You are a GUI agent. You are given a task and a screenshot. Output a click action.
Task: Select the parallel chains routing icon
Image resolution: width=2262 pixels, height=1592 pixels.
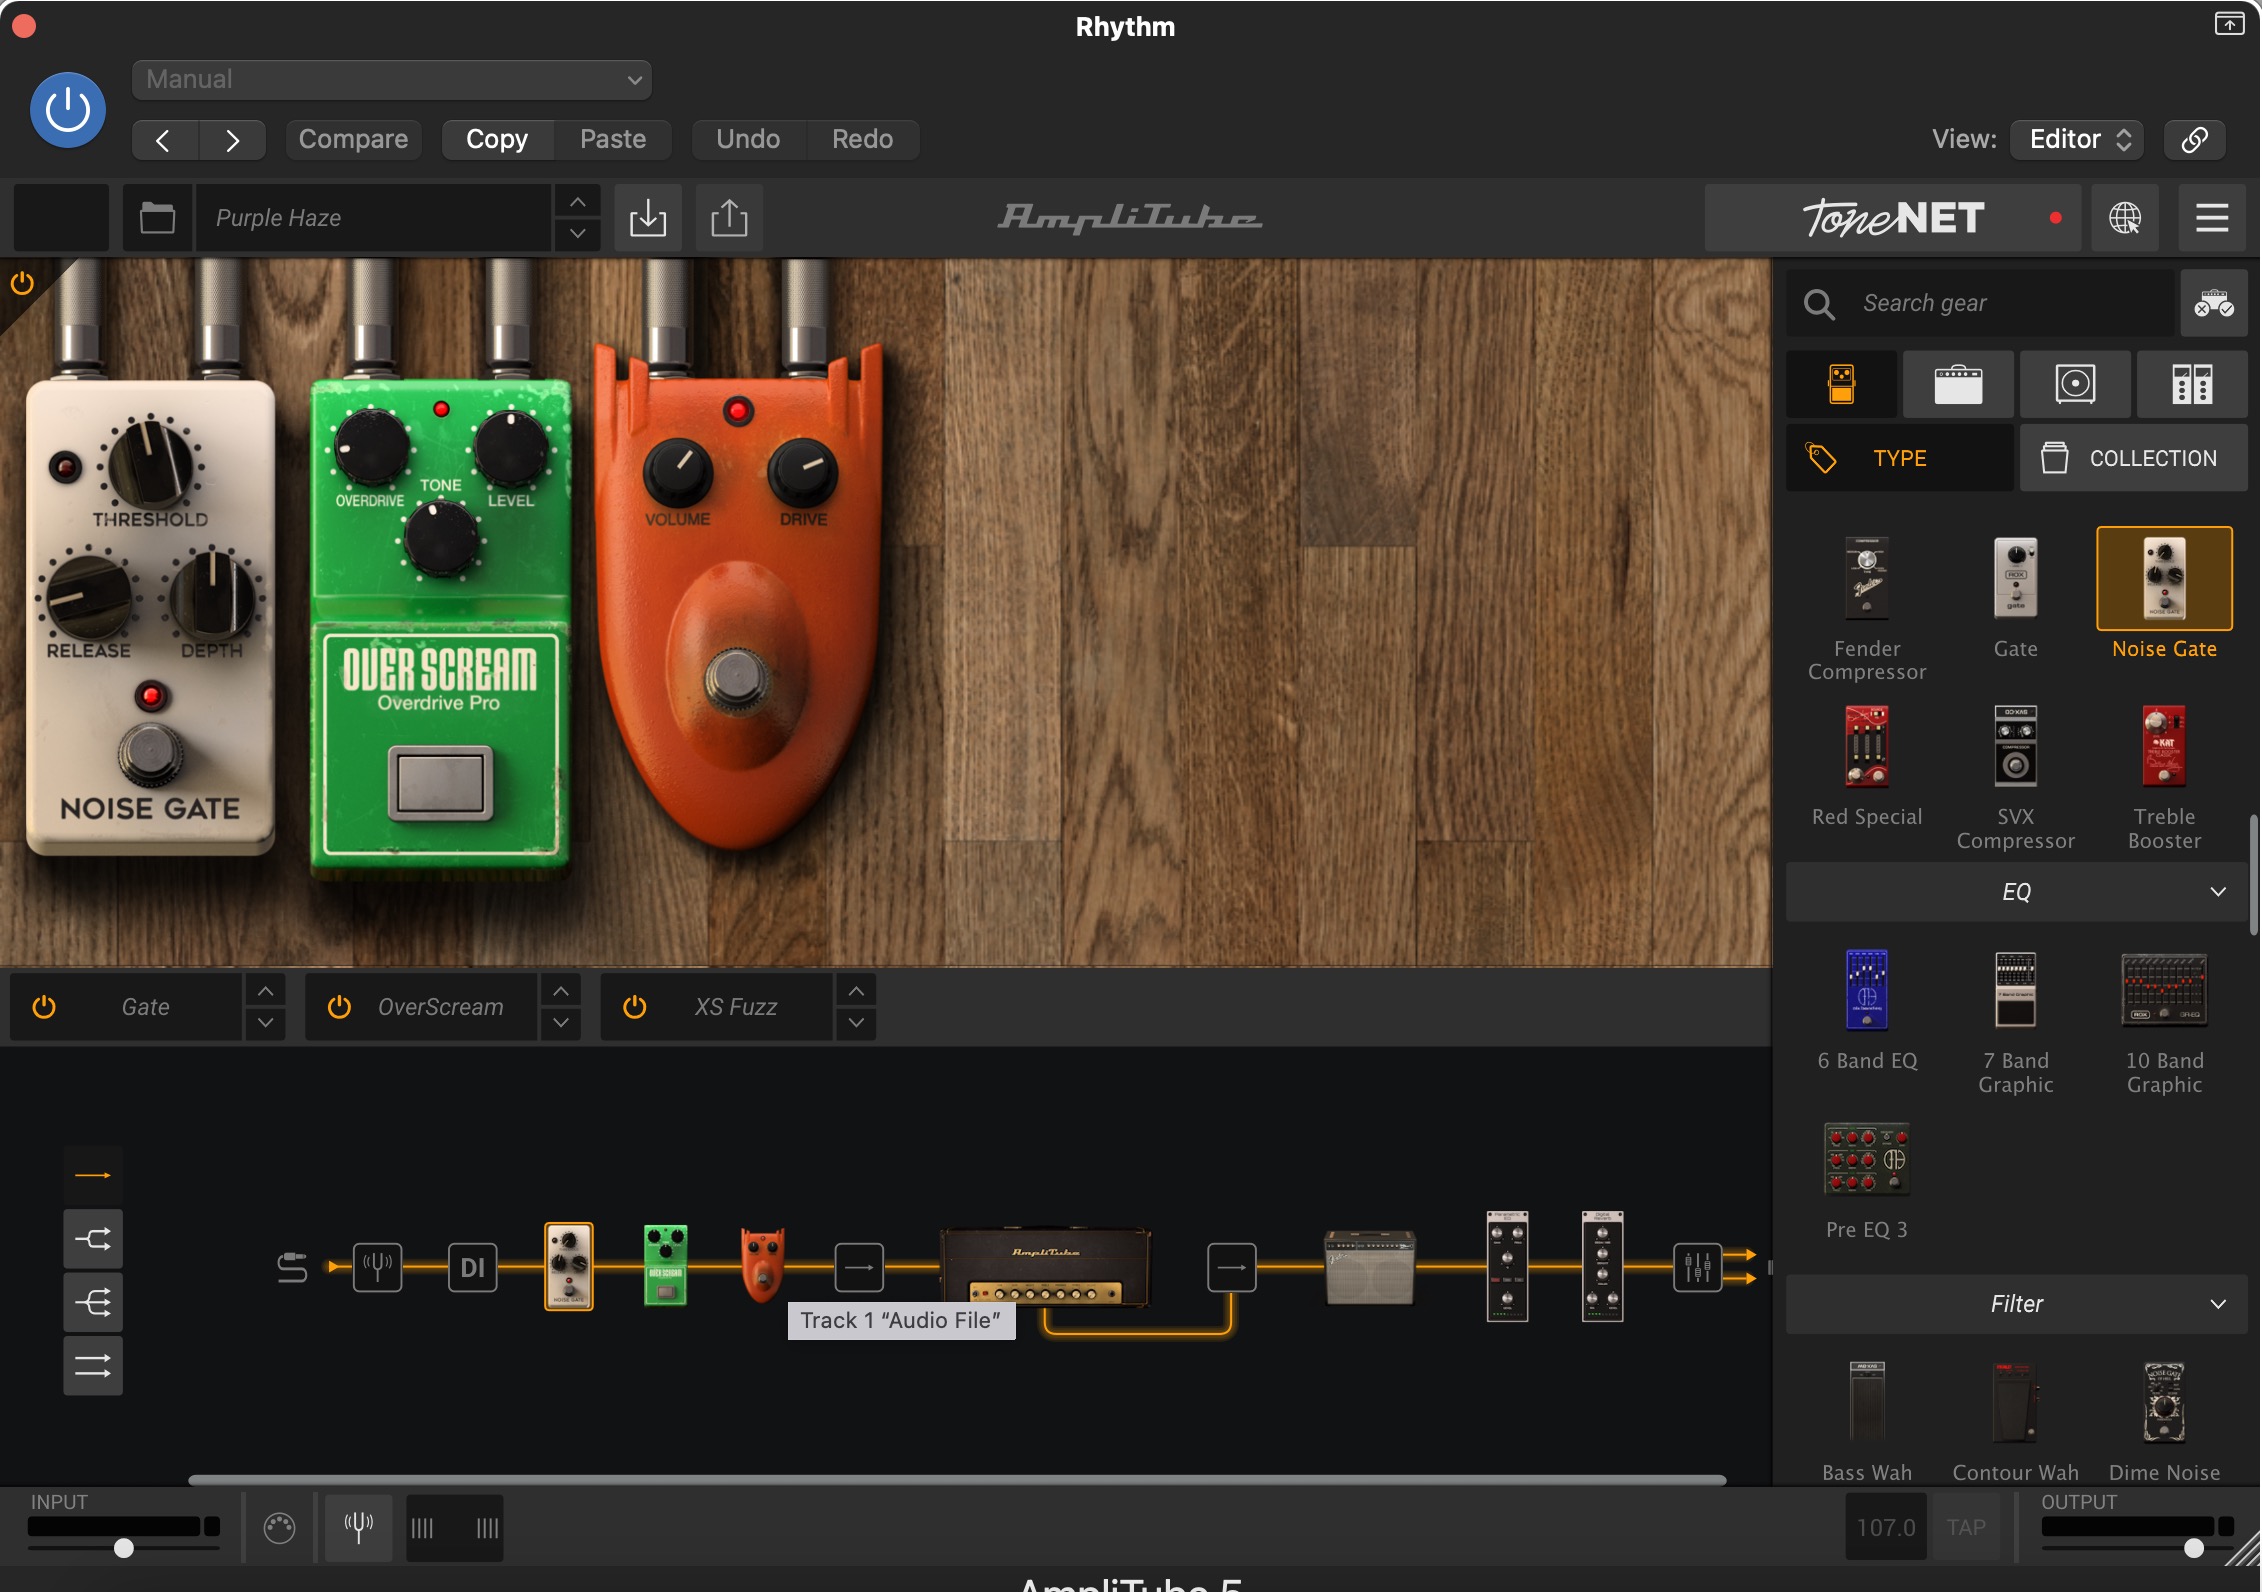pyautogui.click(x=93, y=1366)
